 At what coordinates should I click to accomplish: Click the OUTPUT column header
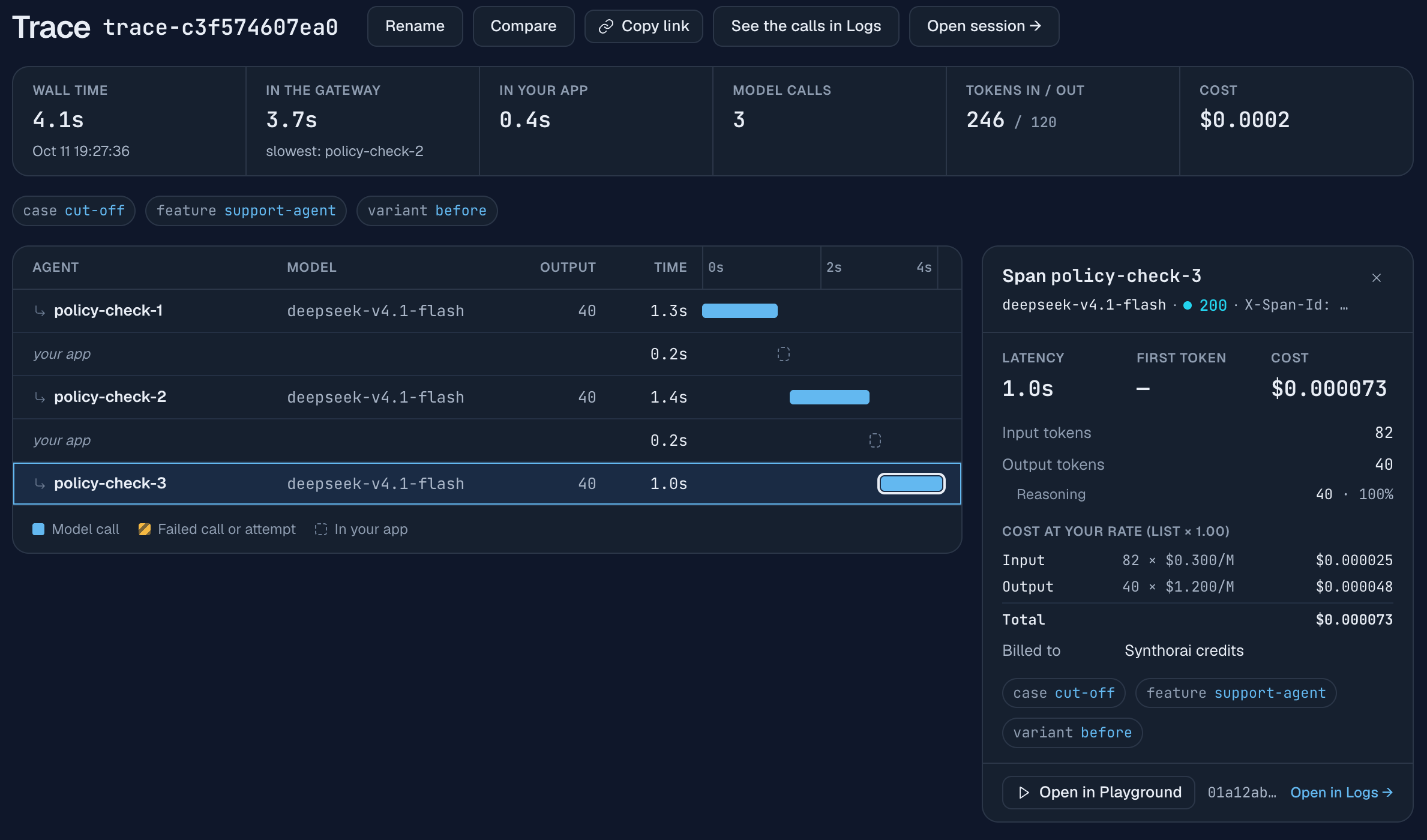coord(568,268)
